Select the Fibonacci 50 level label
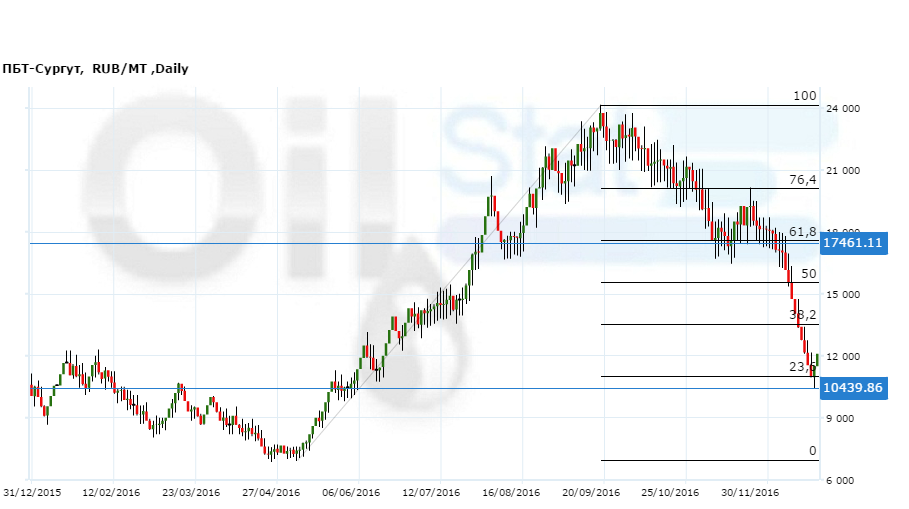This screenshot has width=909, height=509. 809,273
